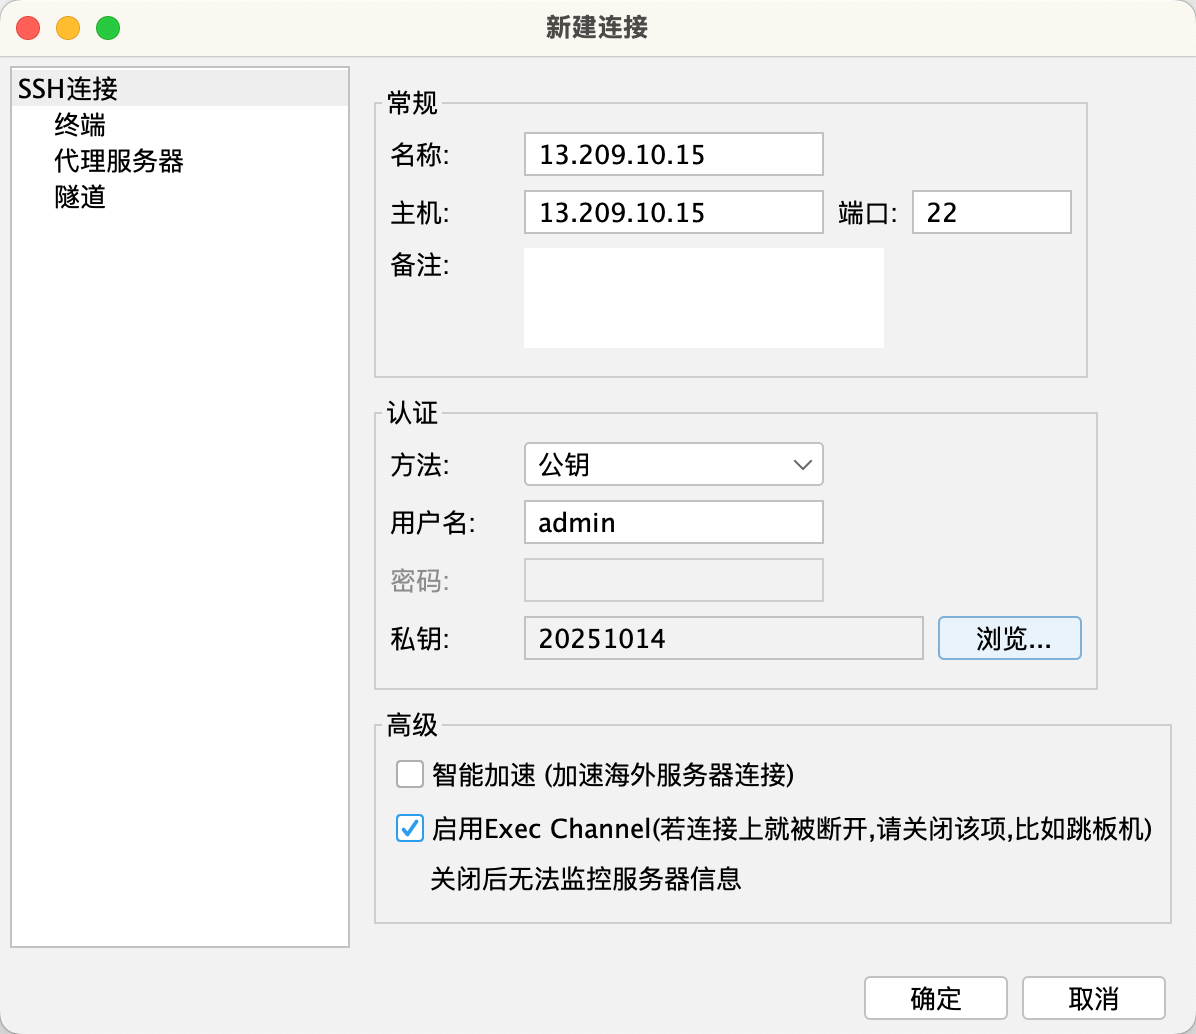Open the 隧道 settings page
1196x1034 pixels.
(80, 197)
